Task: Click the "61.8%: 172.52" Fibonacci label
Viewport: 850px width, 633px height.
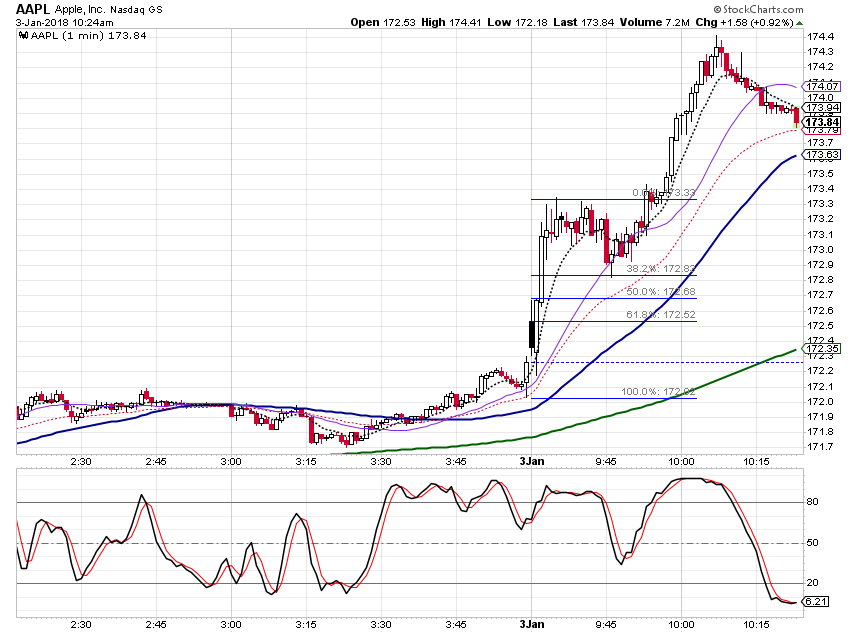Action: coord(661,315)
